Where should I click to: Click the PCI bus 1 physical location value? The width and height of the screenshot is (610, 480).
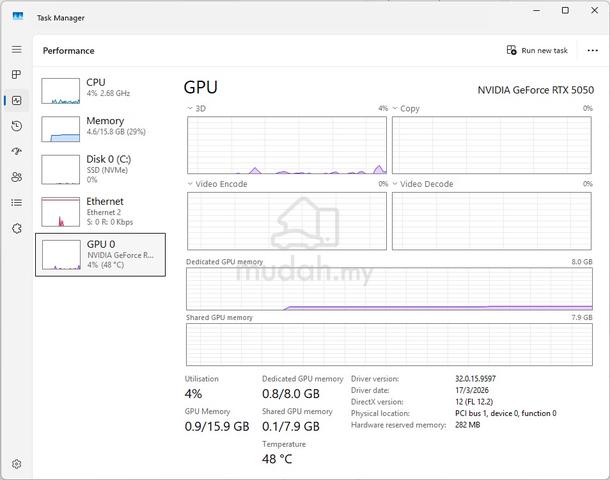coord(506,413)
